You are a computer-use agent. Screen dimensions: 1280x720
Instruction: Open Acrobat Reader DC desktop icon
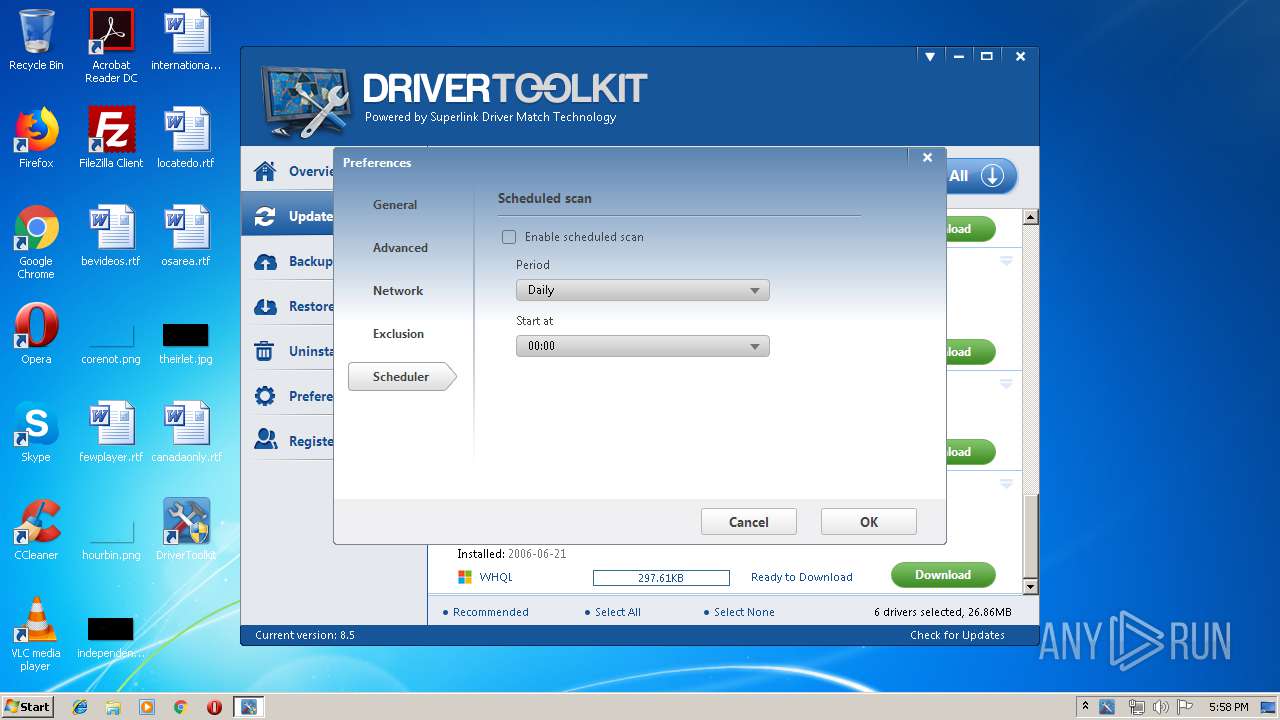coord(111,45)
